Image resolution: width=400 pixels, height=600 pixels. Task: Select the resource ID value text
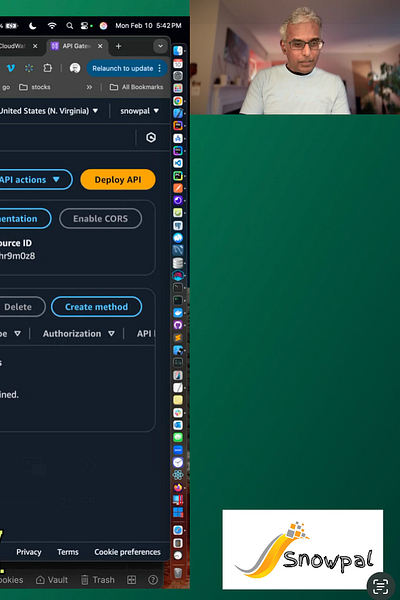(x=17, y=256)
